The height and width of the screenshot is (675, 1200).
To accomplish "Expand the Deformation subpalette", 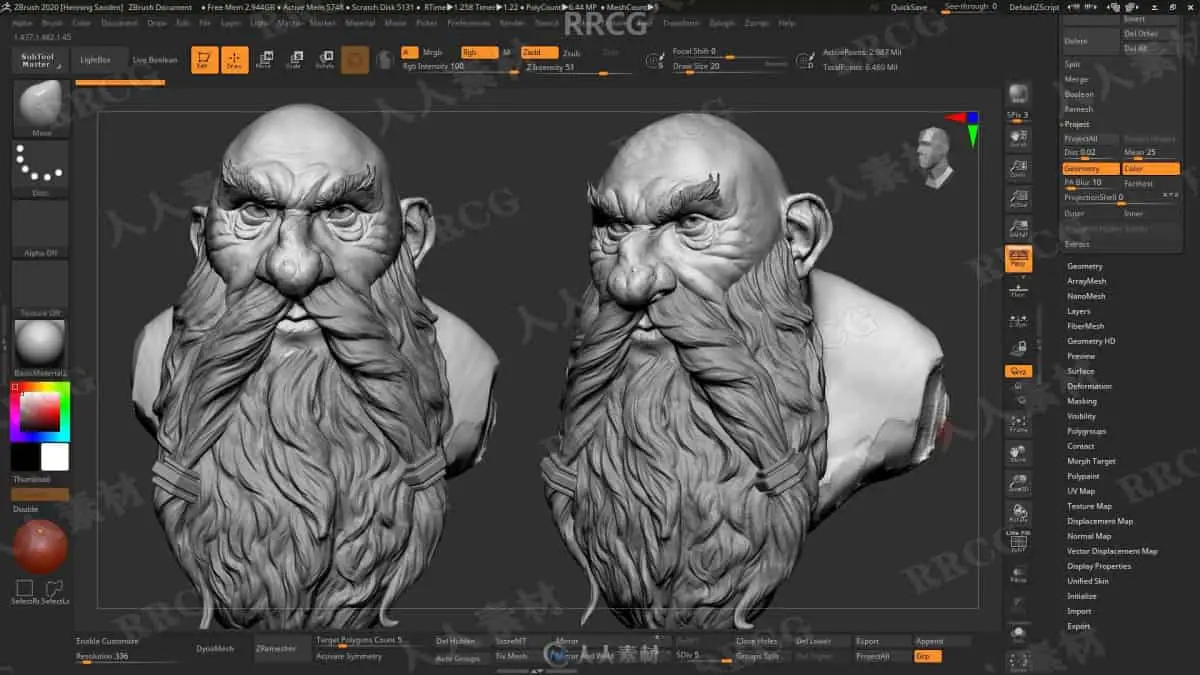I will point(1089,386).
